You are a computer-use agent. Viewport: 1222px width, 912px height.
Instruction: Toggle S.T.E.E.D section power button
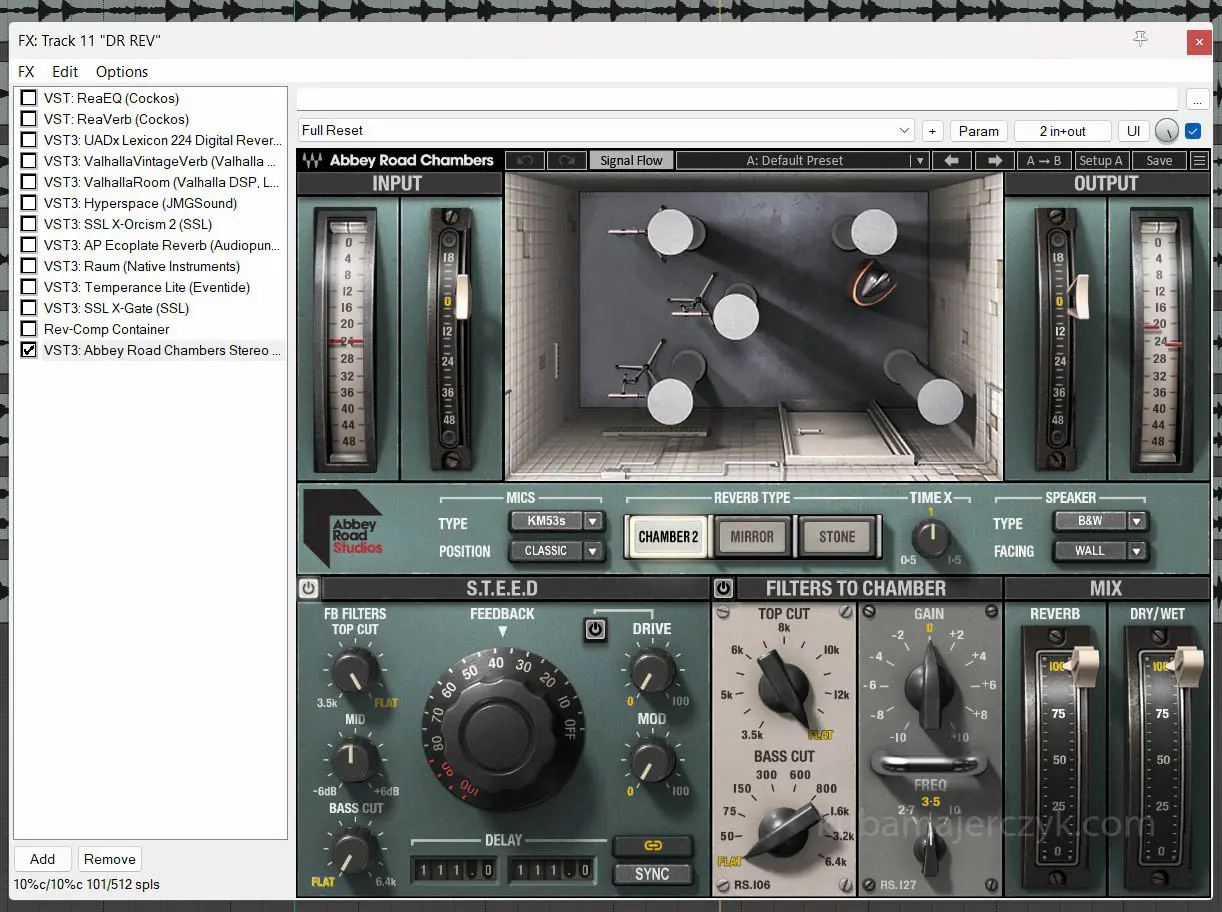tap(308, 588)
